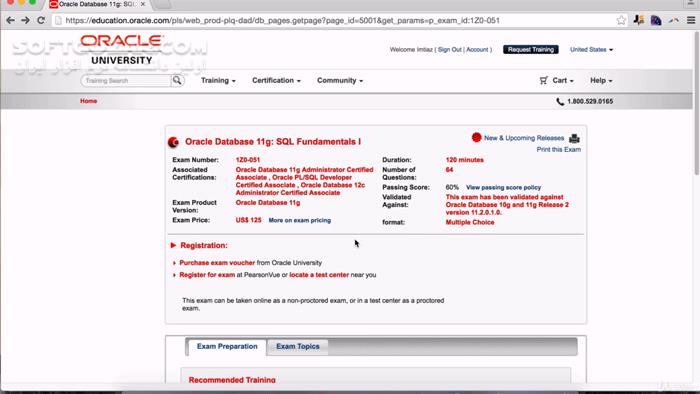The width and height of the screenshot is (700, 394).
Task: Reload the page with refresh icon
Action: 41,21
